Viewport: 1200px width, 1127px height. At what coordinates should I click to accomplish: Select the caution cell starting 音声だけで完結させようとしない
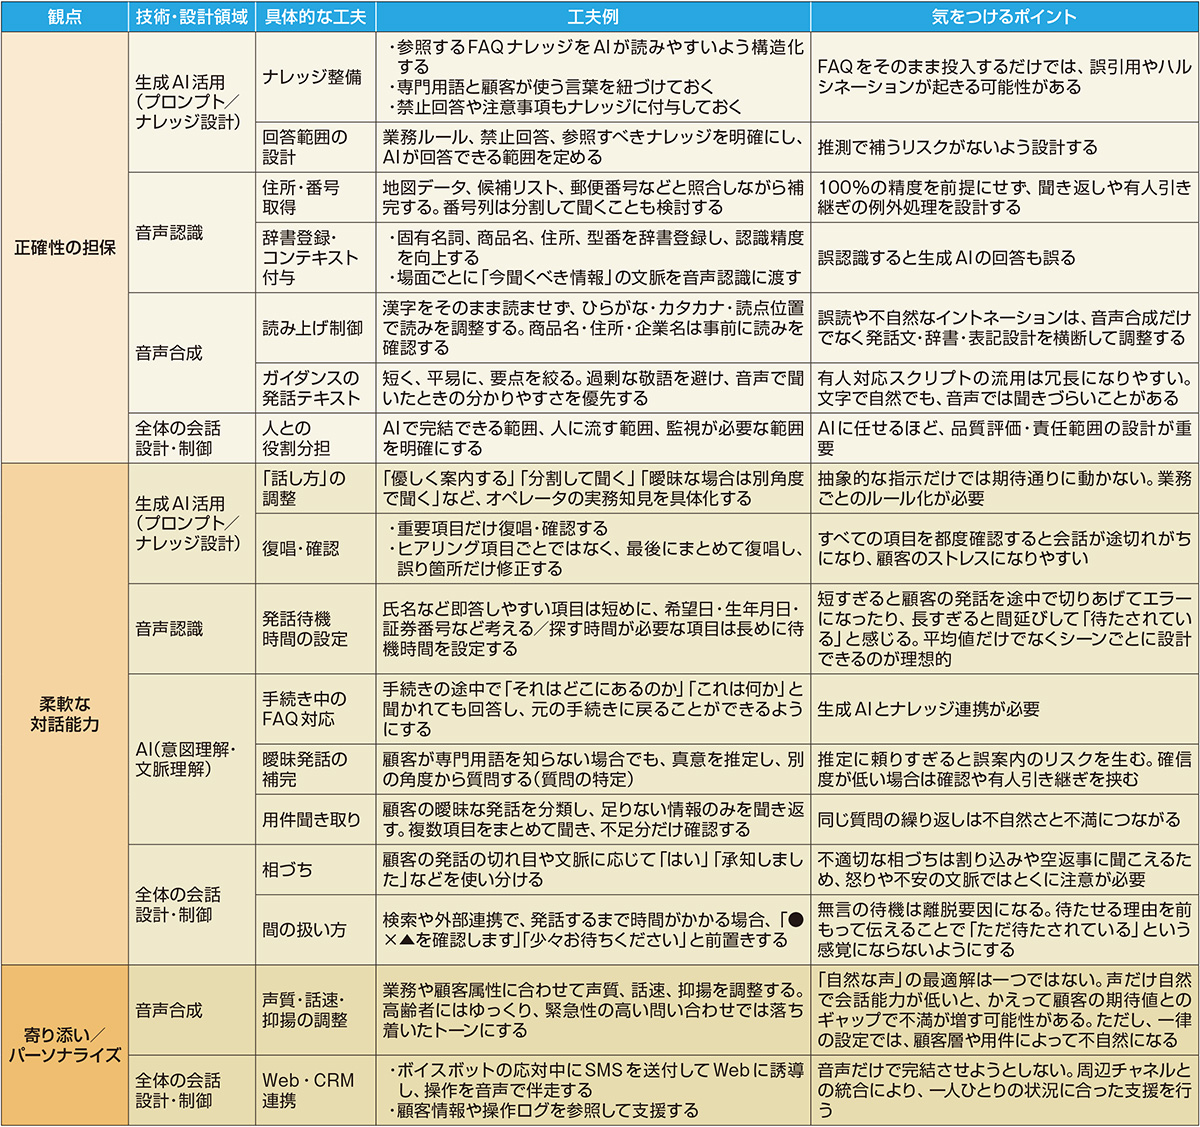pos(1004,1090)
